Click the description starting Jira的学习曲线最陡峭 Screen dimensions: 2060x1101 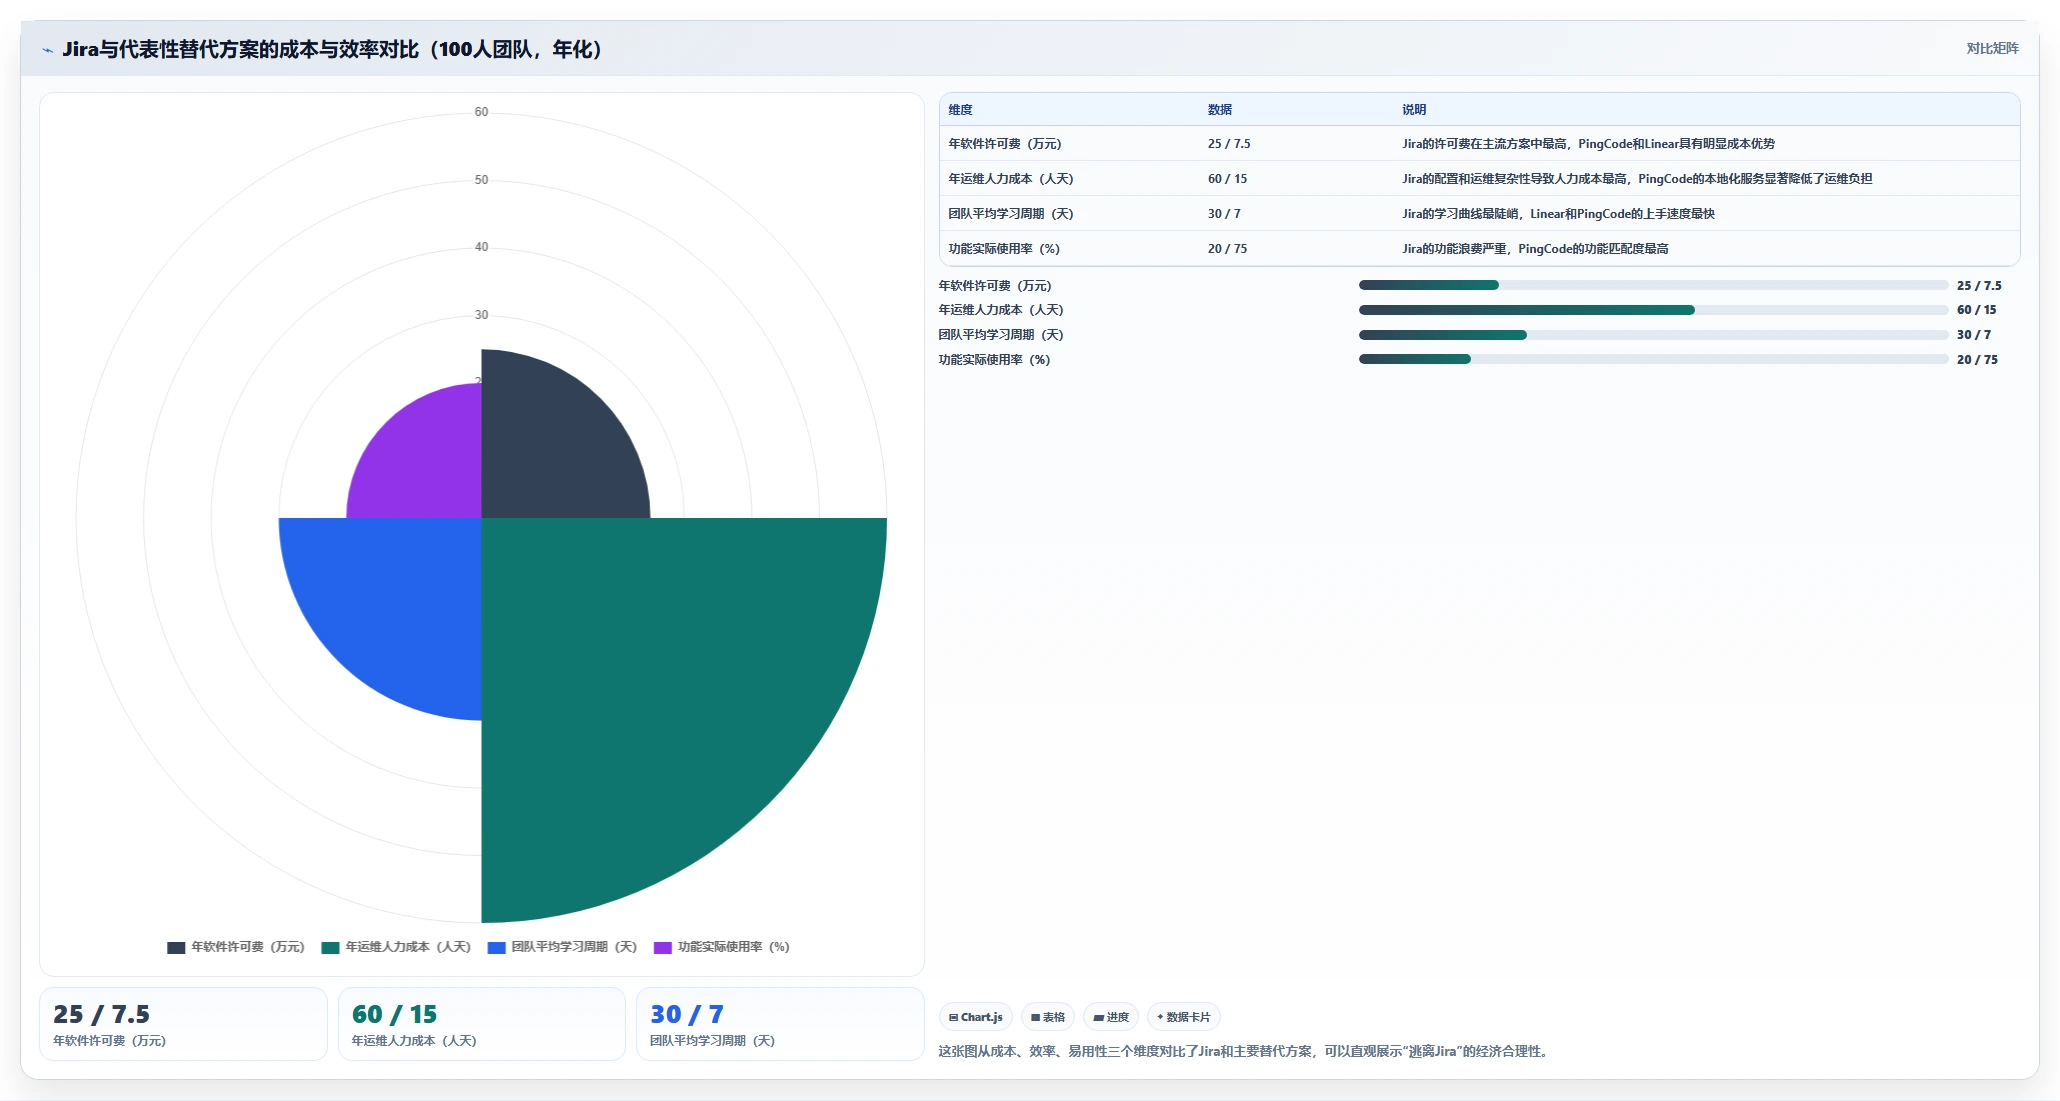click(1559, 214)
